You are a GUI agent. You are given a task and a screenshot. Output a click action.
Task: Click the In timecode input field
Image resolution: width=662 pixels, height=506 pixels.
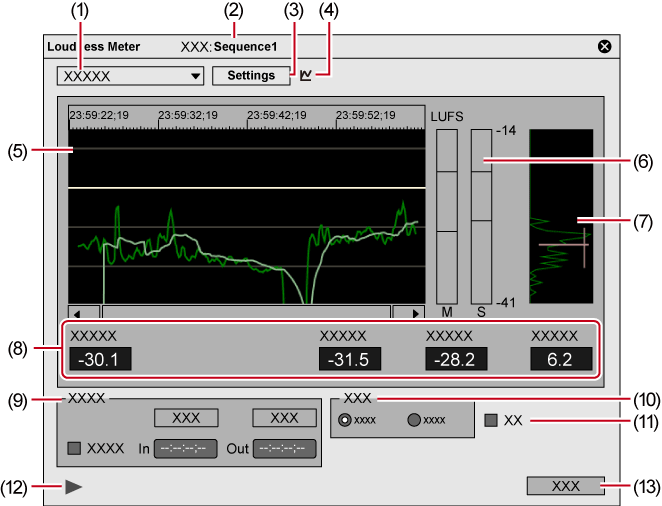click(186, 449)
